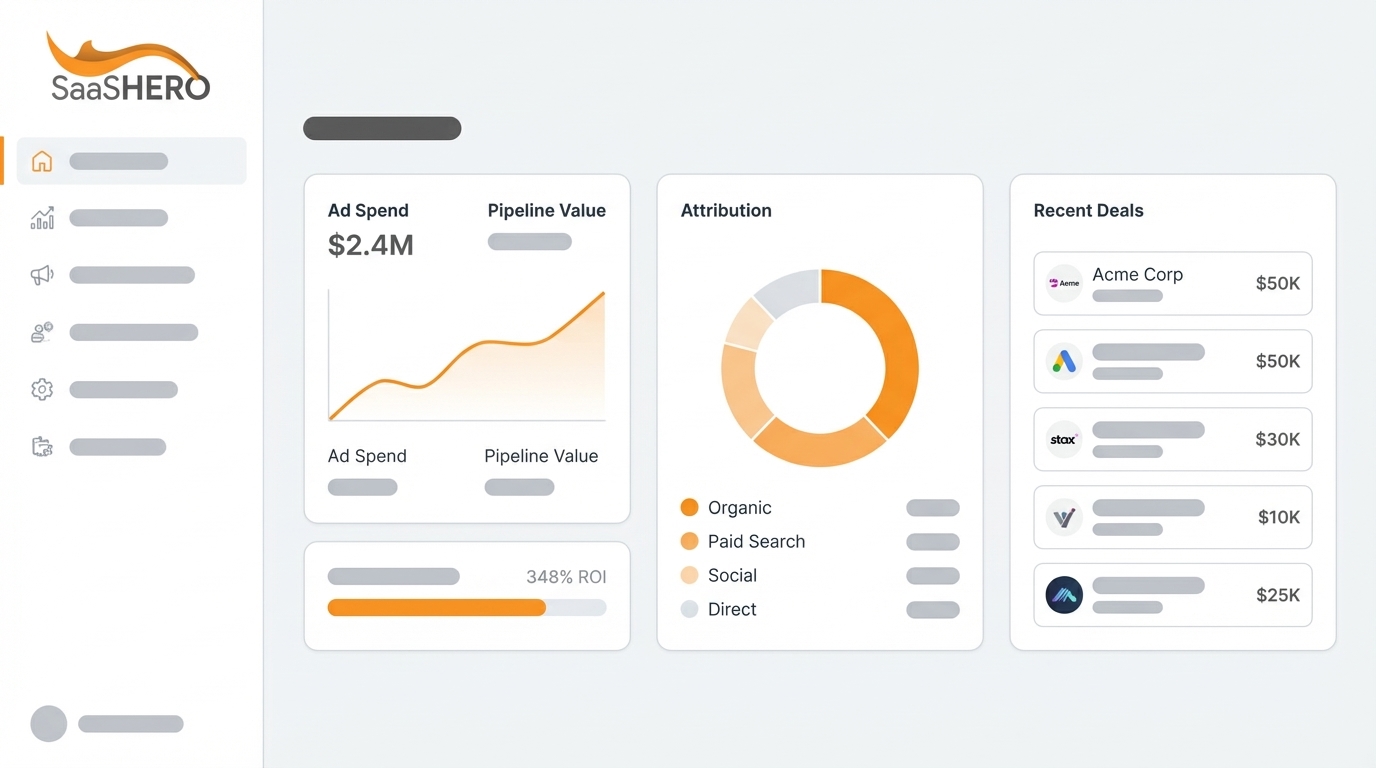Open the campaigns megaphone icon

click(x=42, y=274)
